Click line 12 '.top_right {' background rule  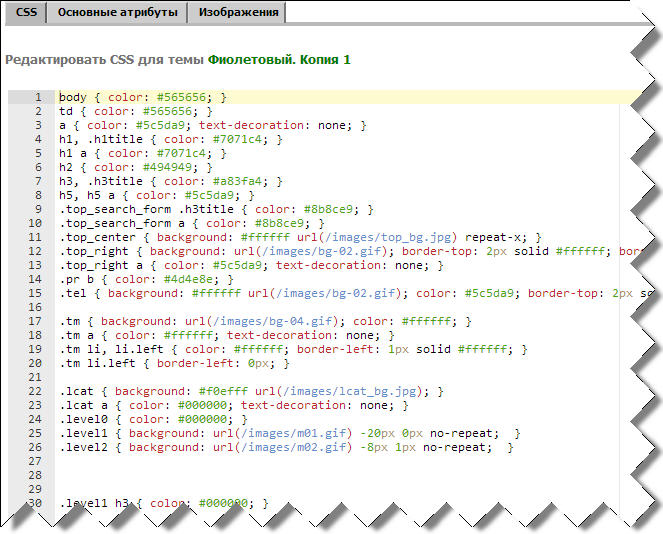[x=351, y=251]
